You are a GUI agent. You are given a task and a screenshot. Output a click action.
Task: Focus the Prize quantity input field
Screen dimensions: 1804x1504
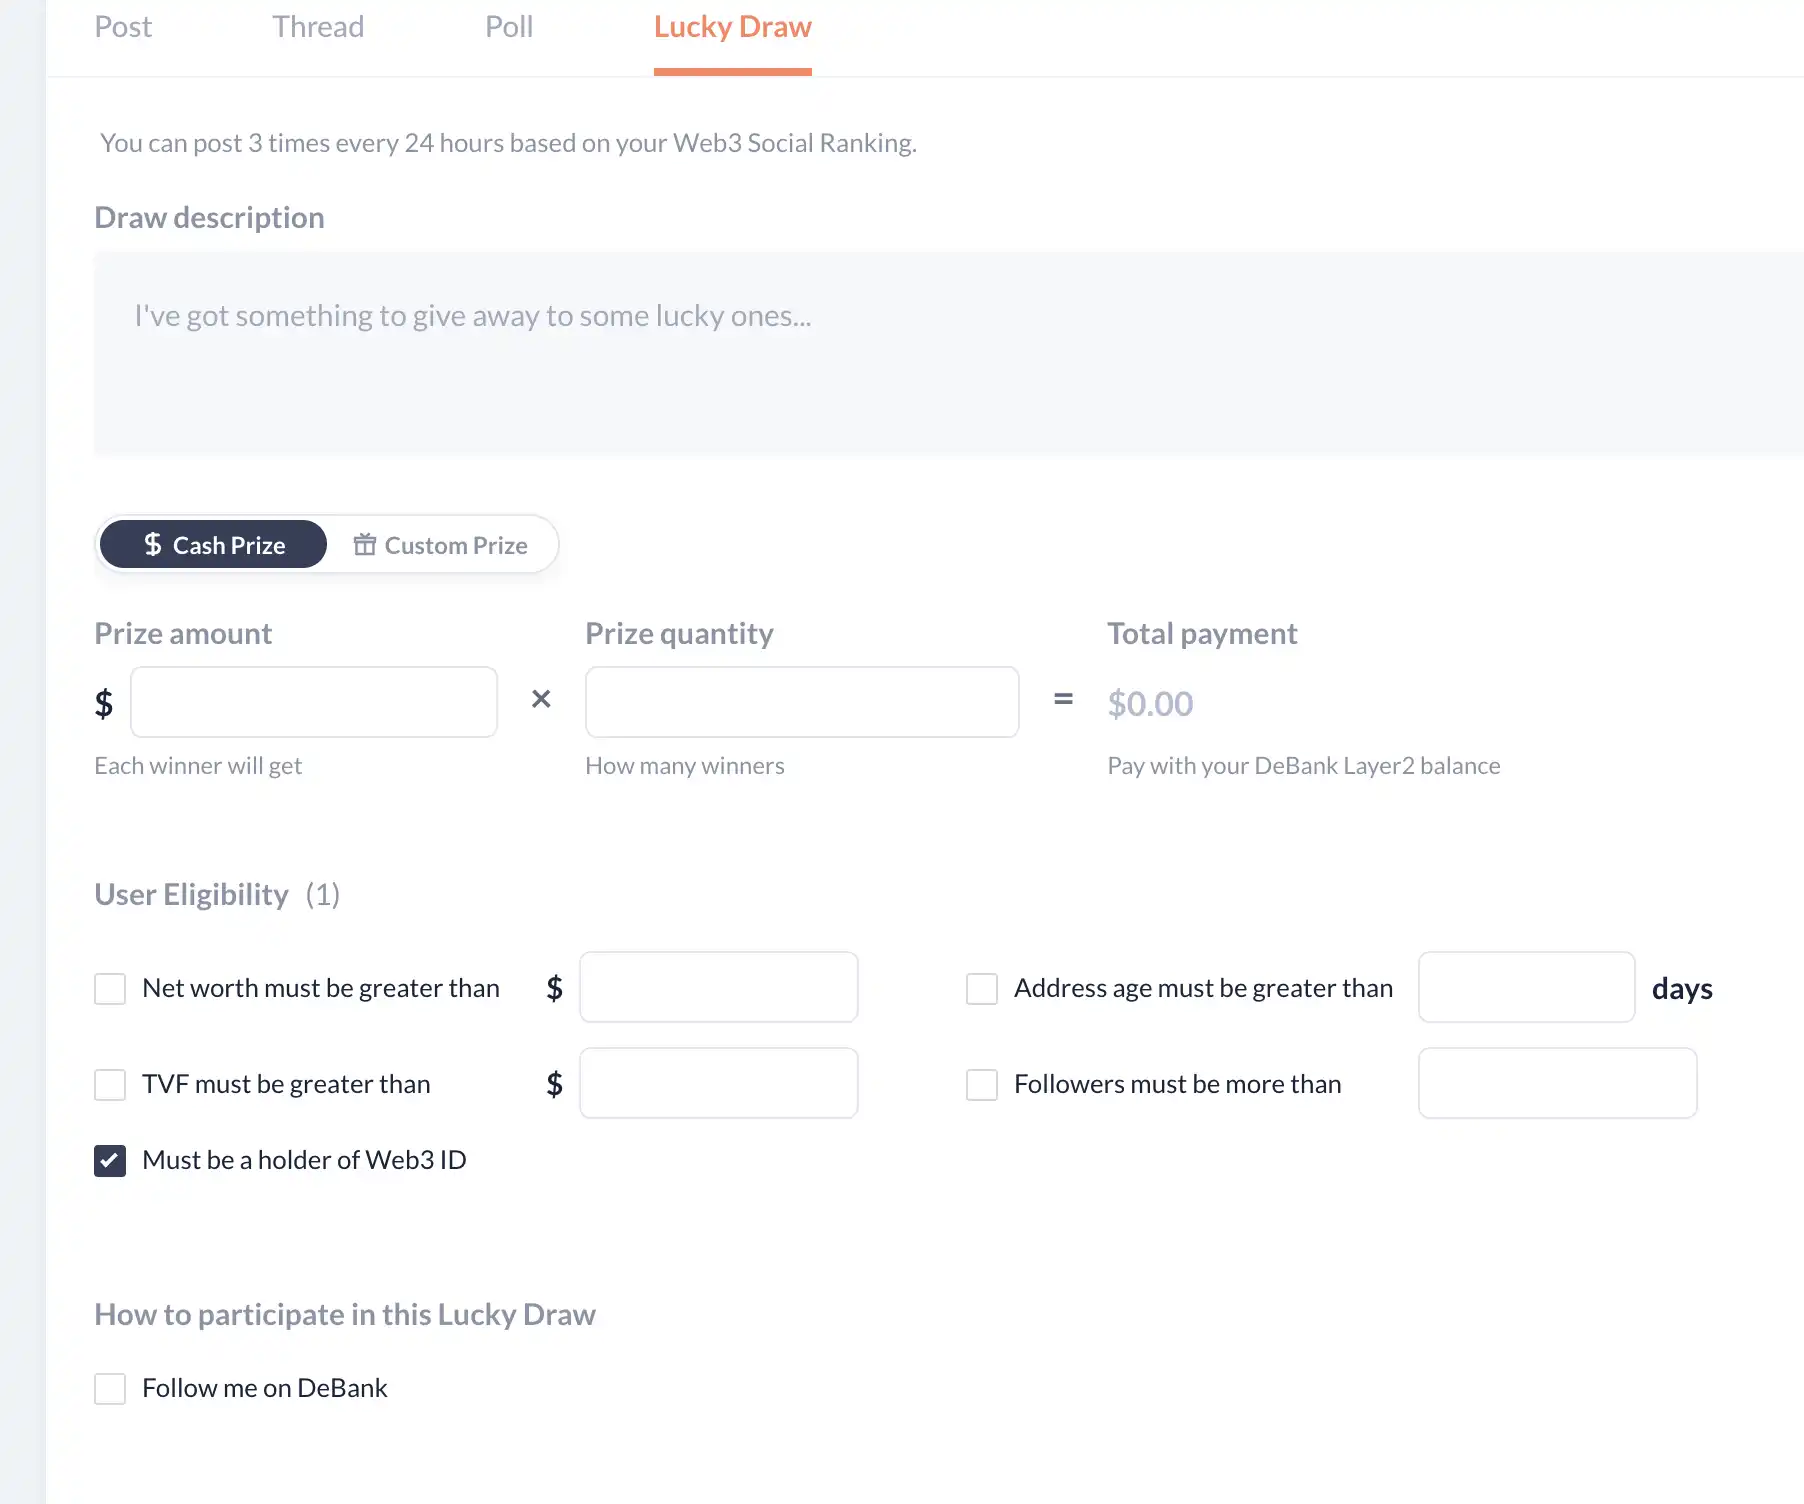[x=802, y=702]
